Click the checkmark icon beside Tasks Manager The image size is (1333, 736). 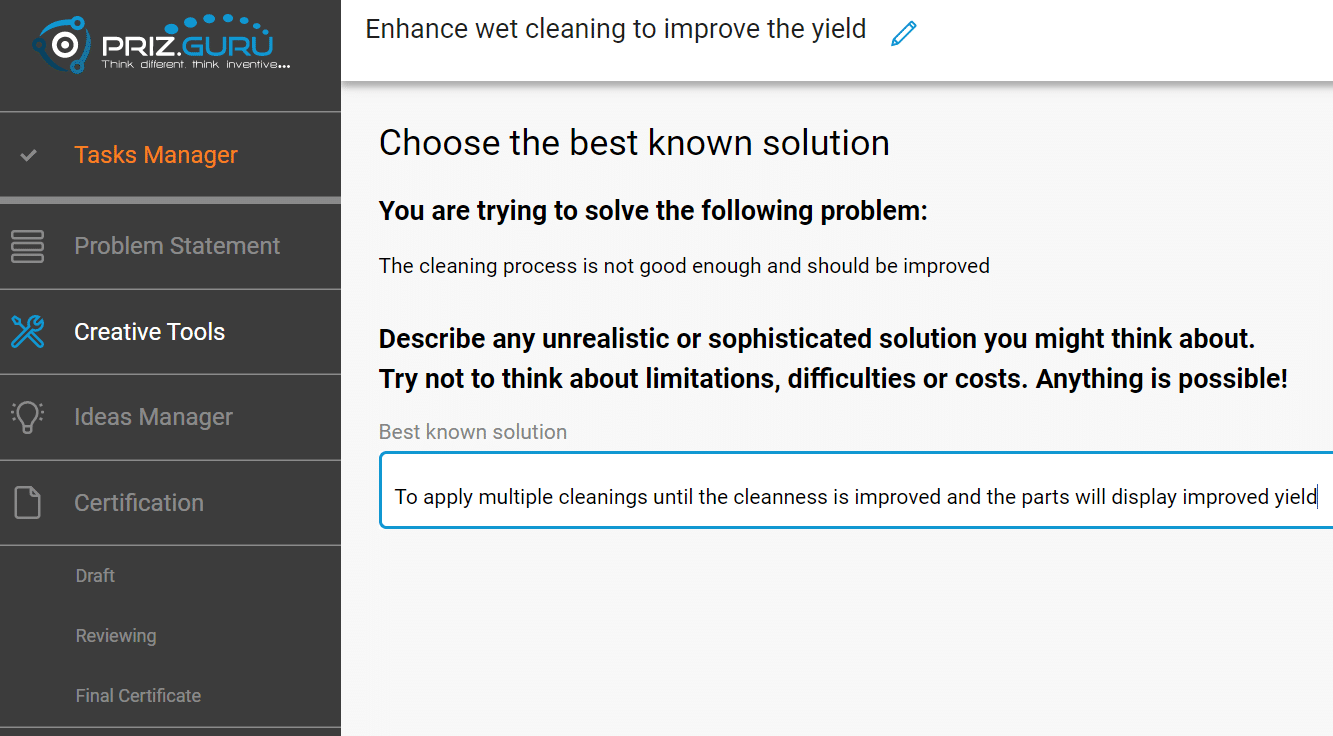[x=29, y=155]
